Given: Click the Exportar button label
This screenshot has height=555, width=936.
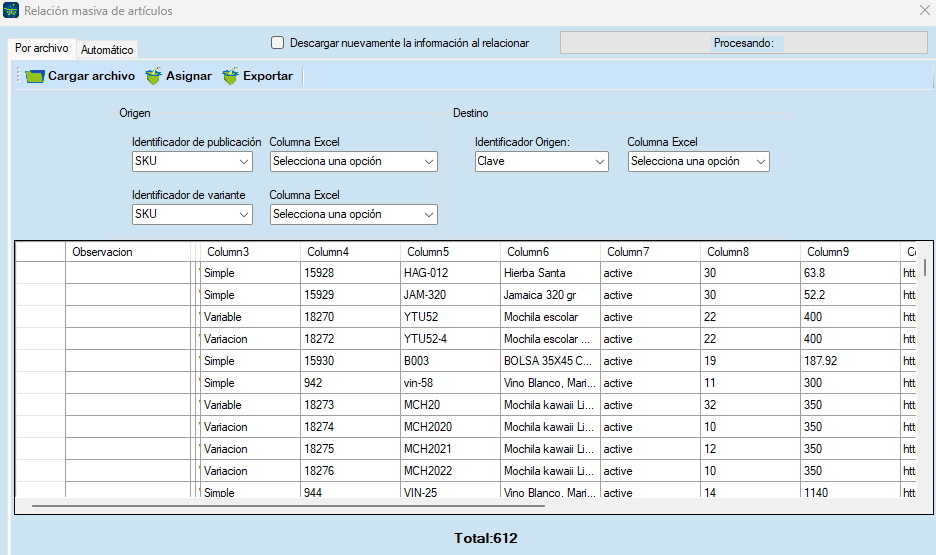Looking at the screenshot, I should (x=268, y=76).
